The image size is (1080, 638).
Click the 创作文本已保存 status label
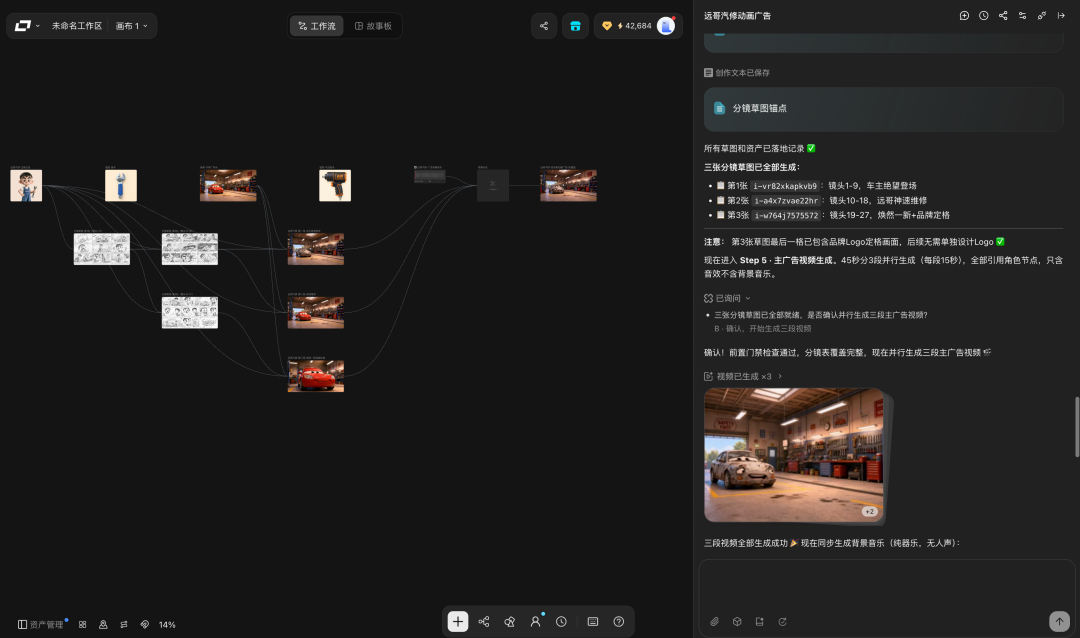(x=742, y=72)
